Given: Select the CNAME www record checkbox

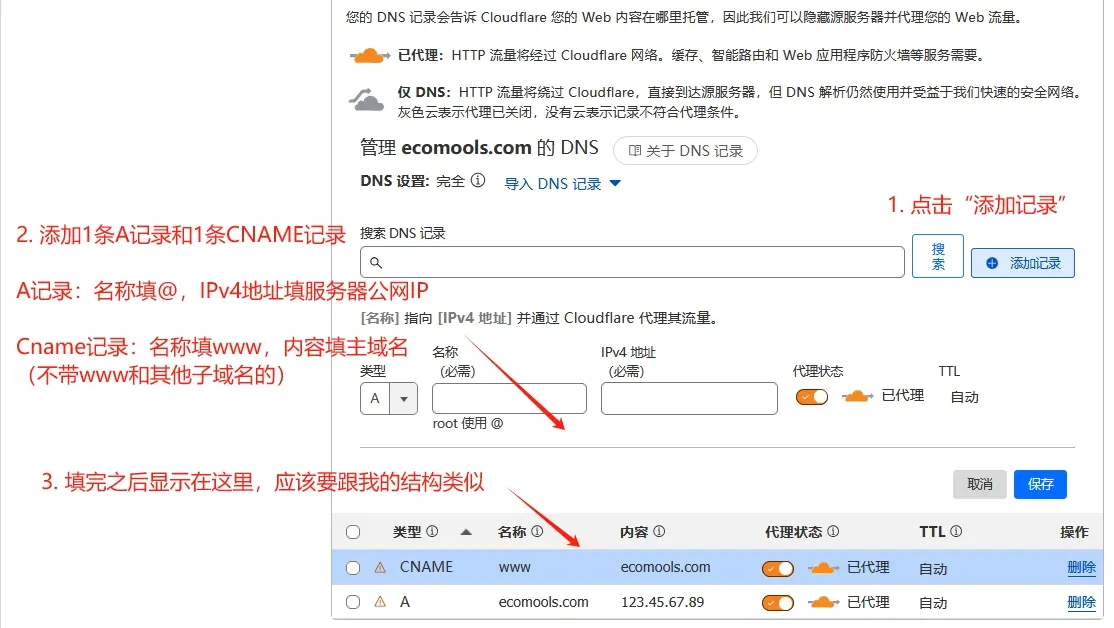Looking at the screenshot, I should pyautogui.click(x=353, y=568).
